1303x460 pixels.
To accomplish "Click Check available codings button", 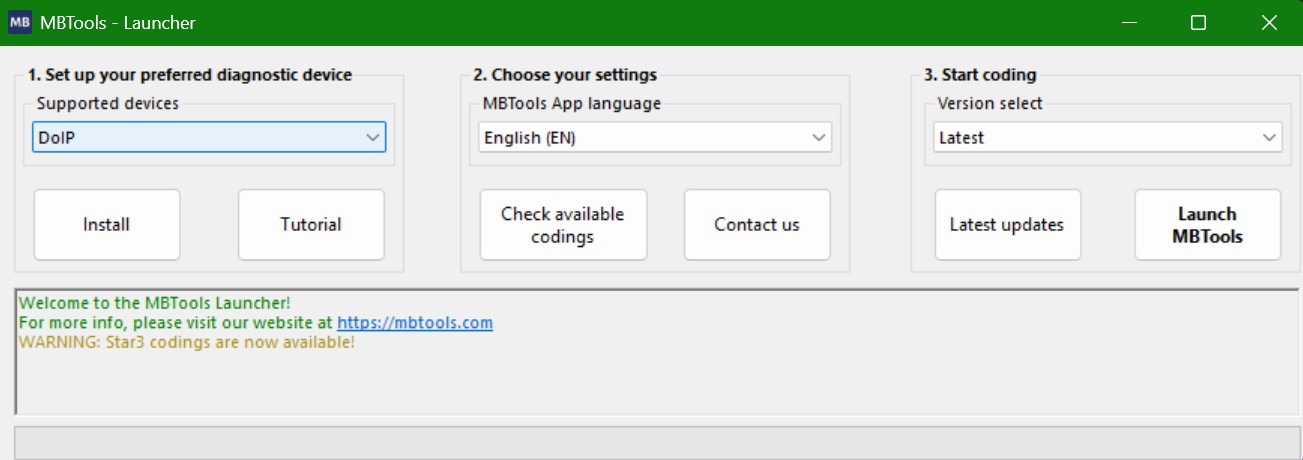I will tap(563, 225).
